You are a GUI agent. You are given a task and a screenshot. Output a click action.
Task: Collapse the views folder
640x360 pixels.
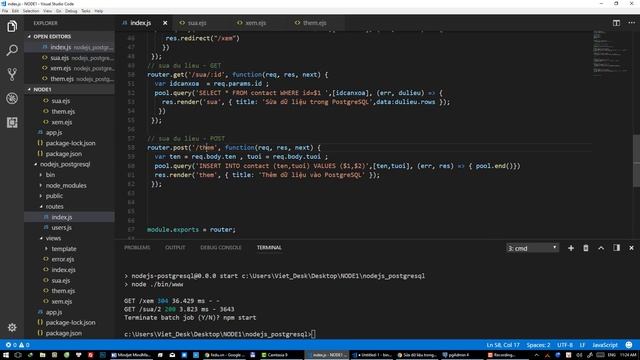(53, 238)
